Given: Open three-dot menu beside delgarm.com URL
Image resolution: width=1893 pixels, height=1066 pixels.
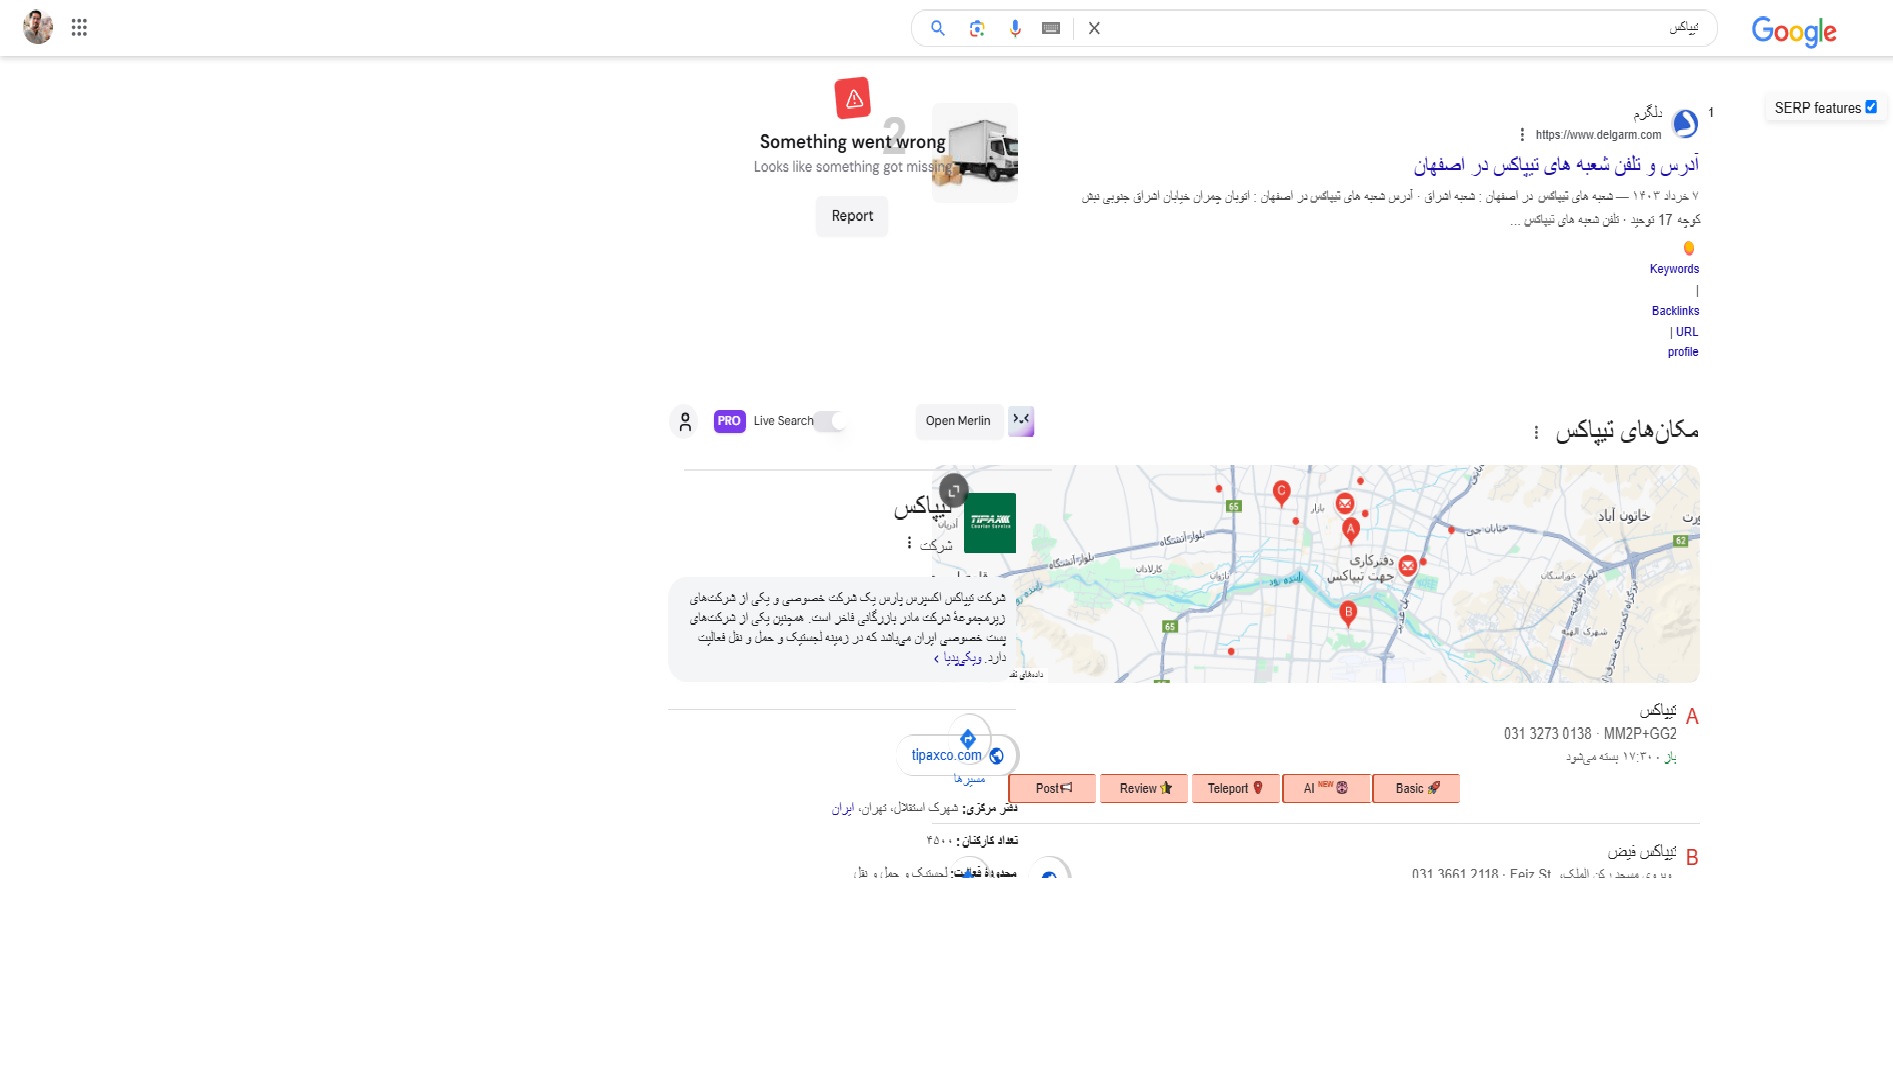Looking at the screenshot, I should [1522, 135].
